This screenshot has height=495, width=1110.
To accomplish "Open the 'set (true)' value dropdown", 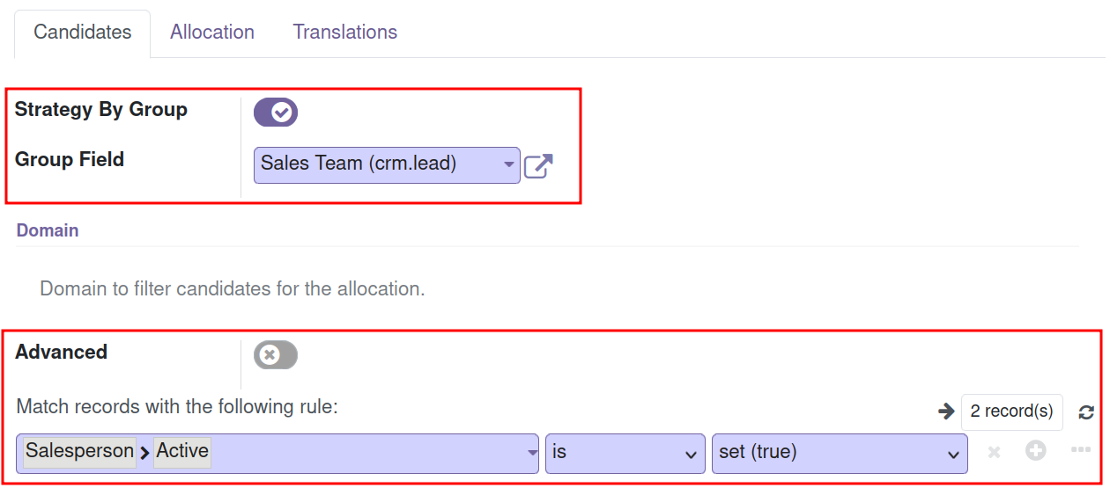I will tap(840, 454).
